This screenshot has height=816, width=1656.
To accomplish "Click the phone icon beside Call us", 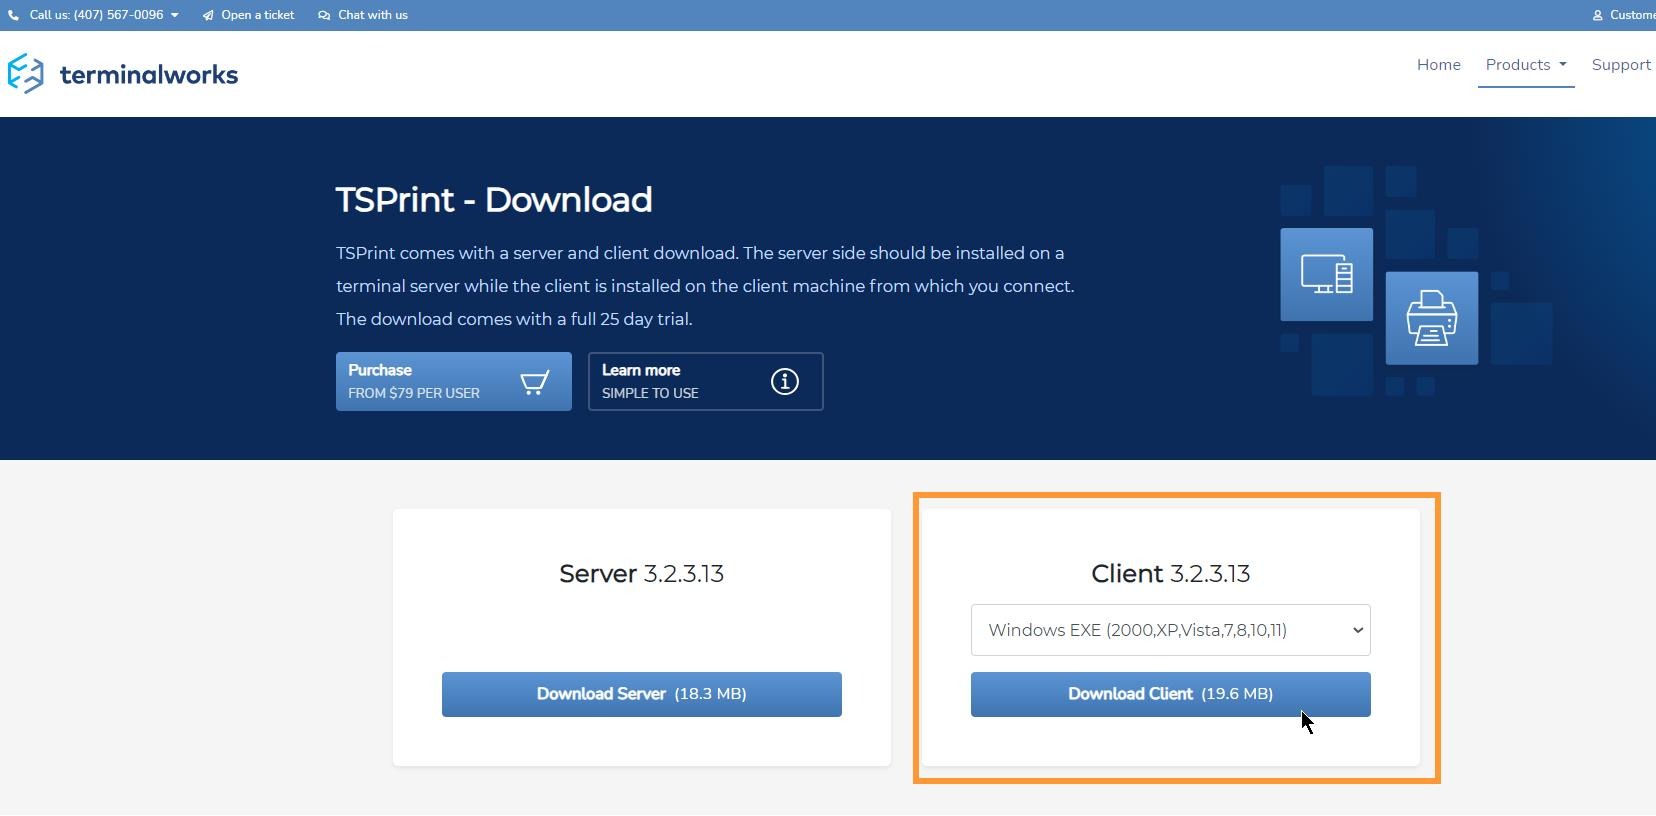I will (x=13, y=15).
